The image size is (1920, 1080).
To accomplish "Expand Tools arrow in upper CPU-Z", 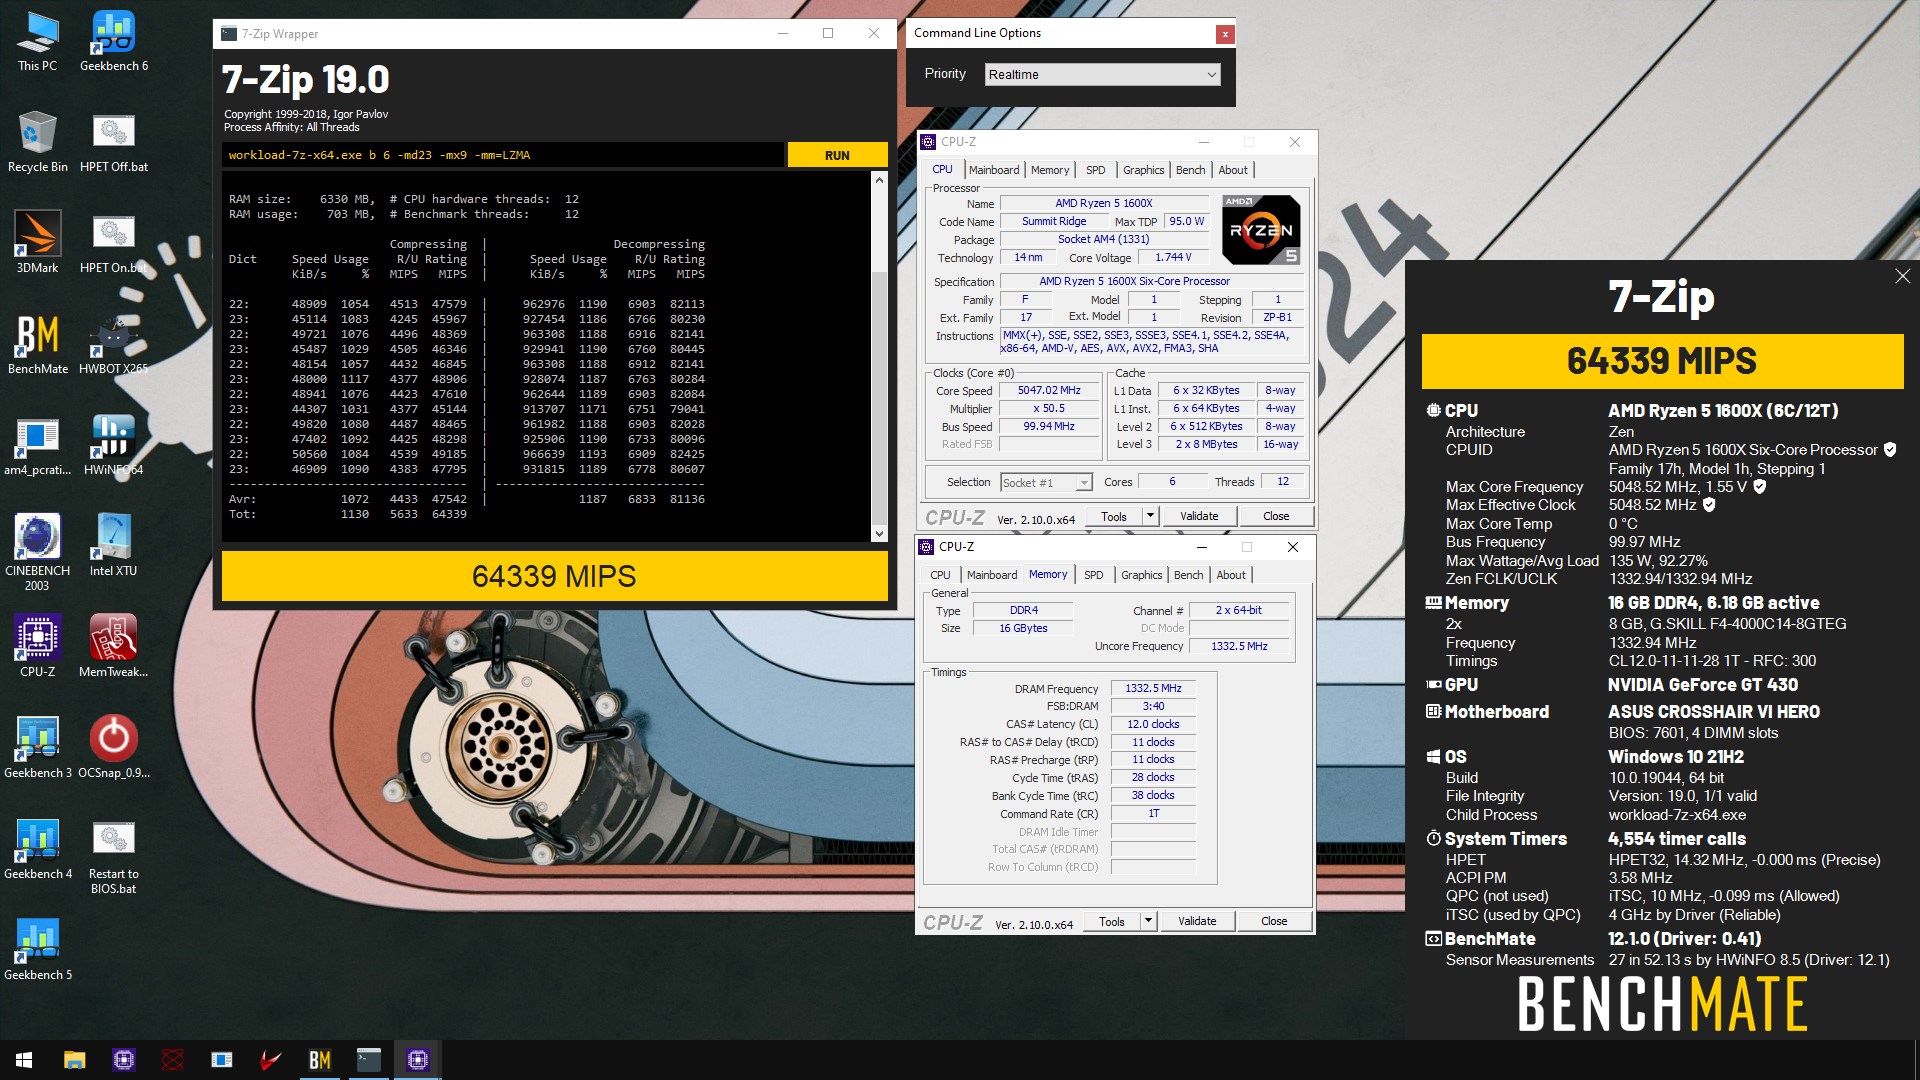I will pos(1150,516).
